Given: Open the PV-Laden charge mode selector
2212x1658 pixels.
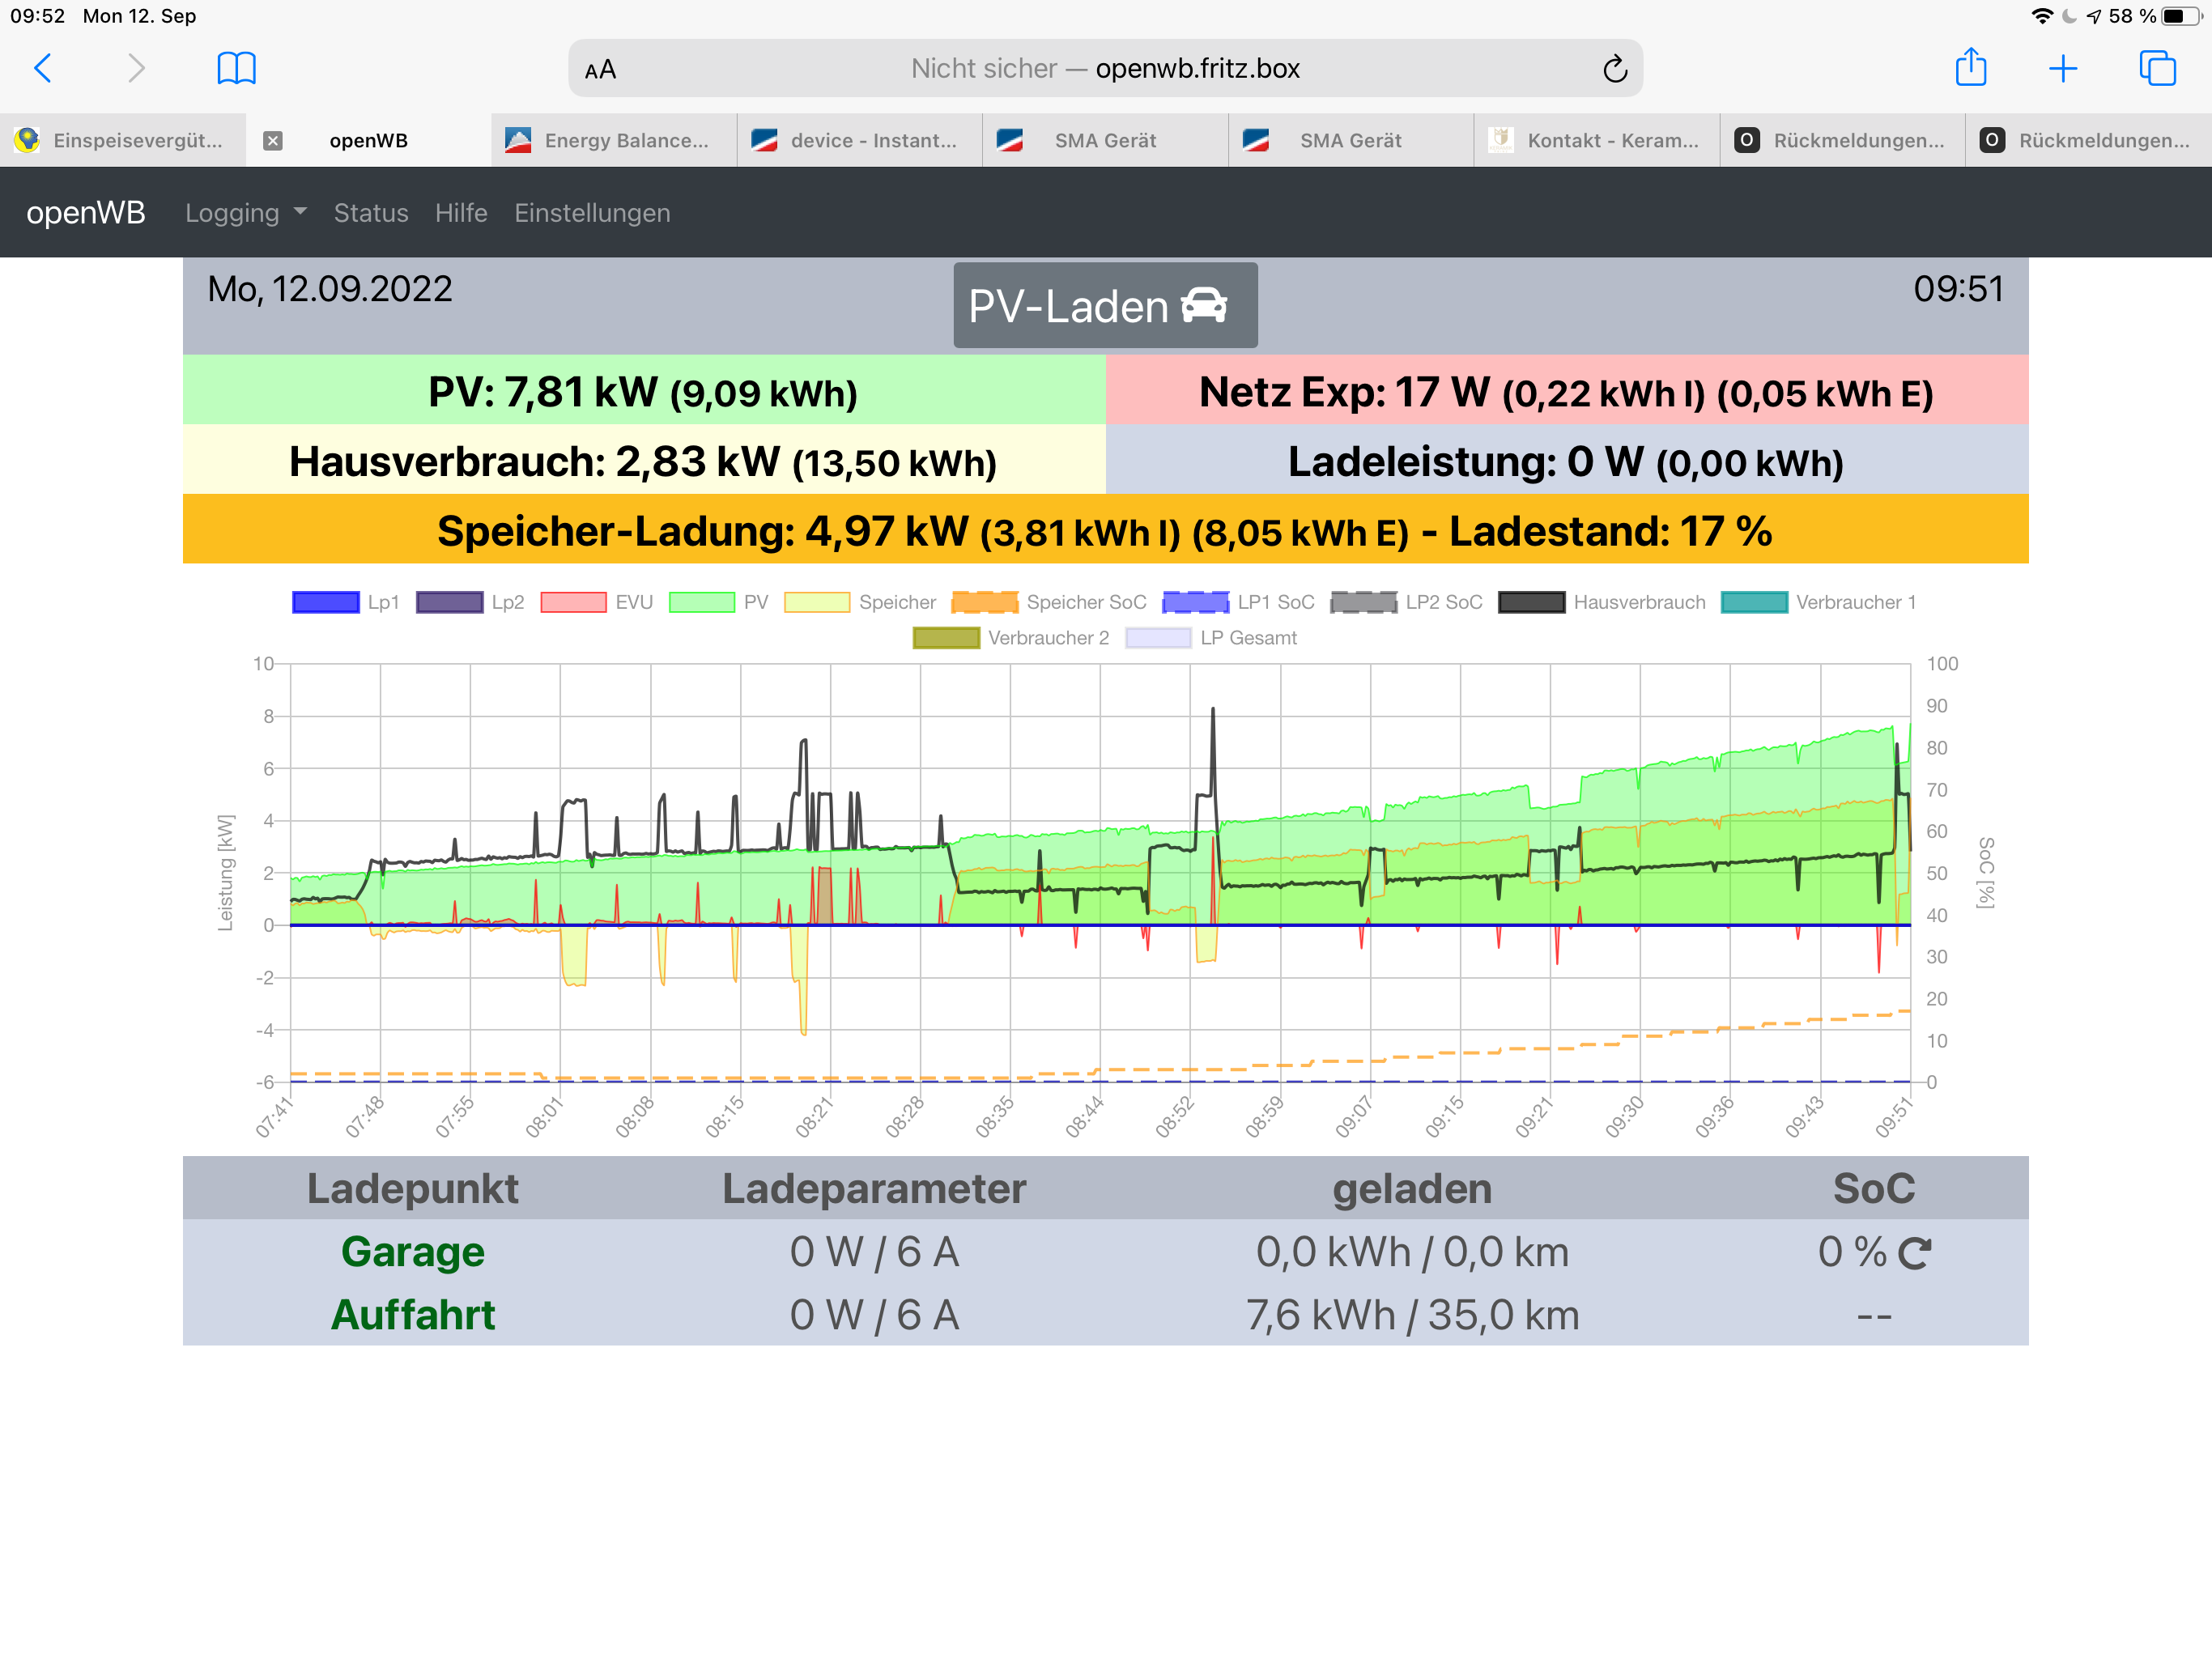Looking at the screenshot, I should [x=1104, y=306].
